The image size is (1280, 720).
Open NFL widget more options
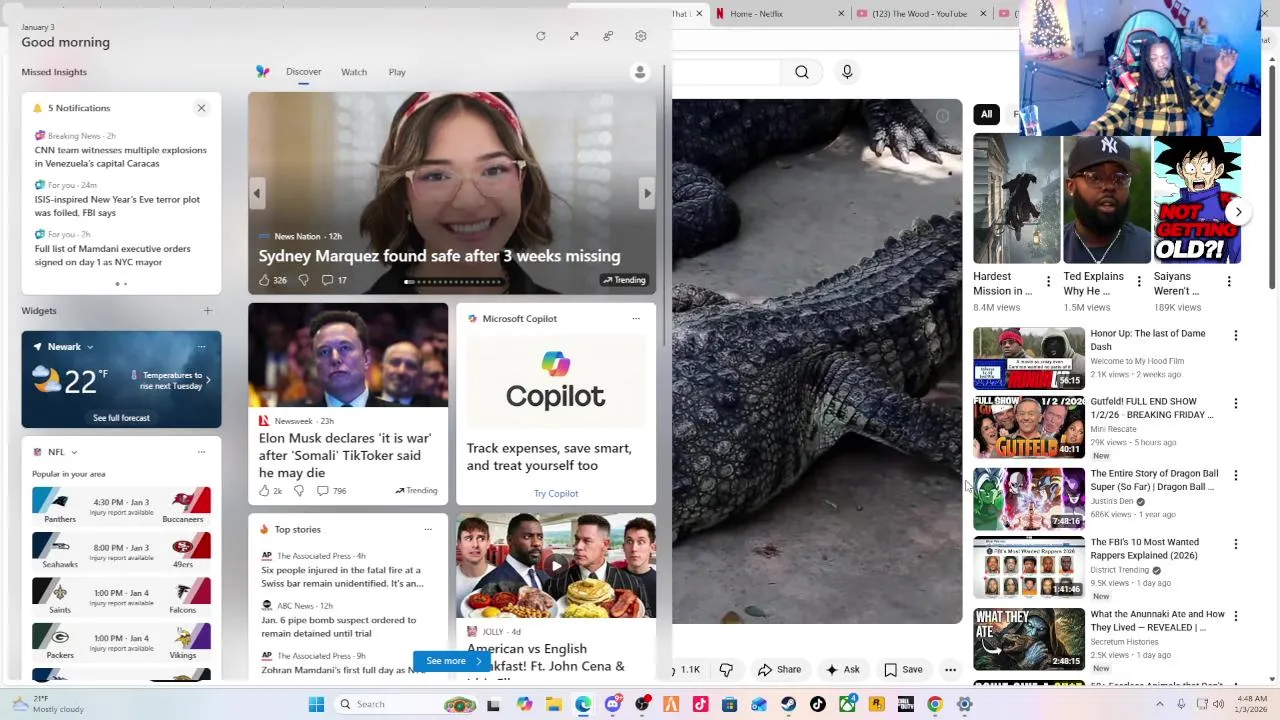click(201, 452)
